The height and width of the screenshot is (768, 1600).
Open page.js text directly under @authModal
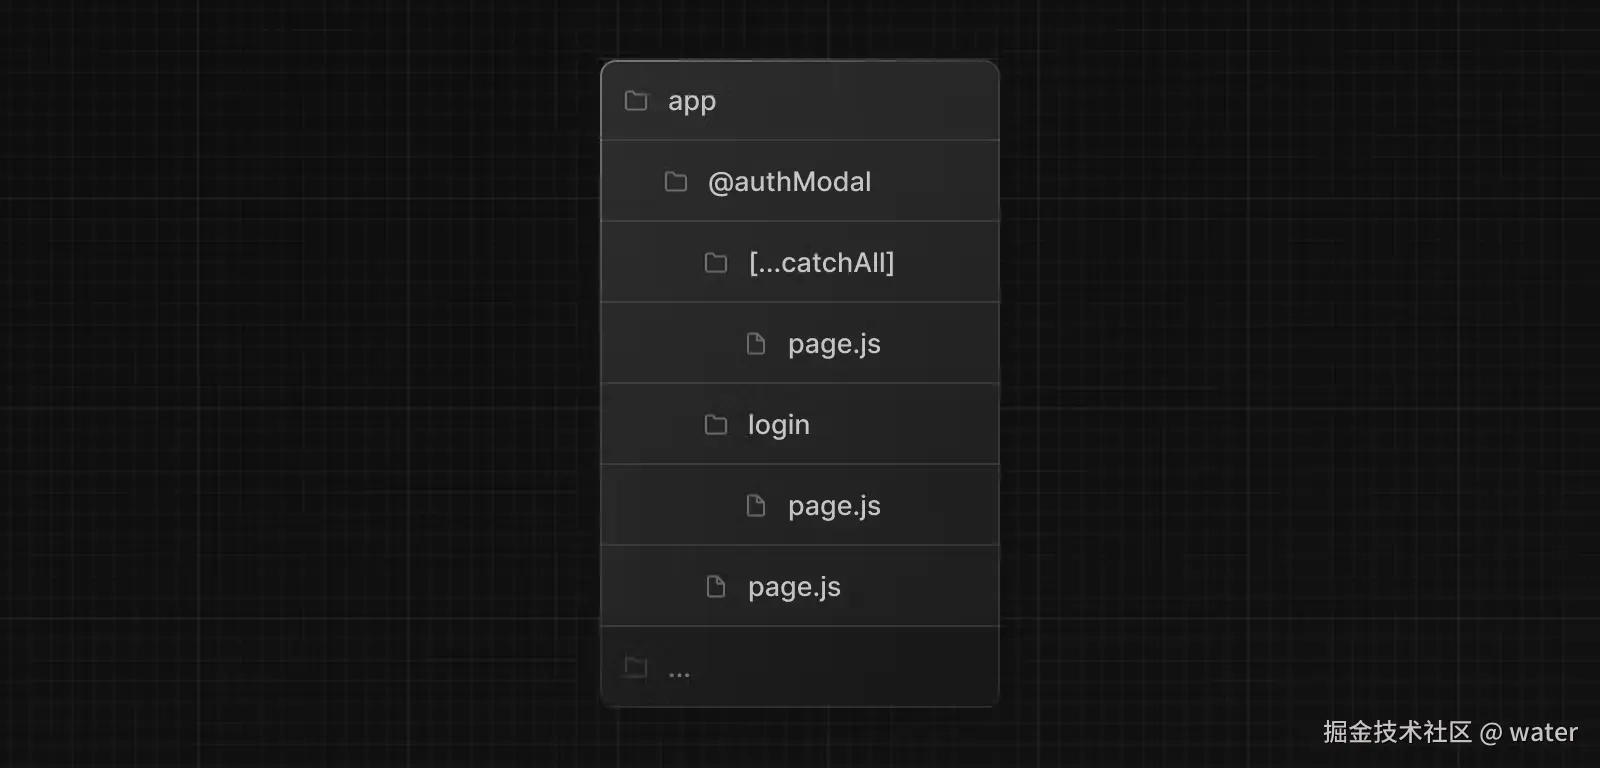pos(794,588)
